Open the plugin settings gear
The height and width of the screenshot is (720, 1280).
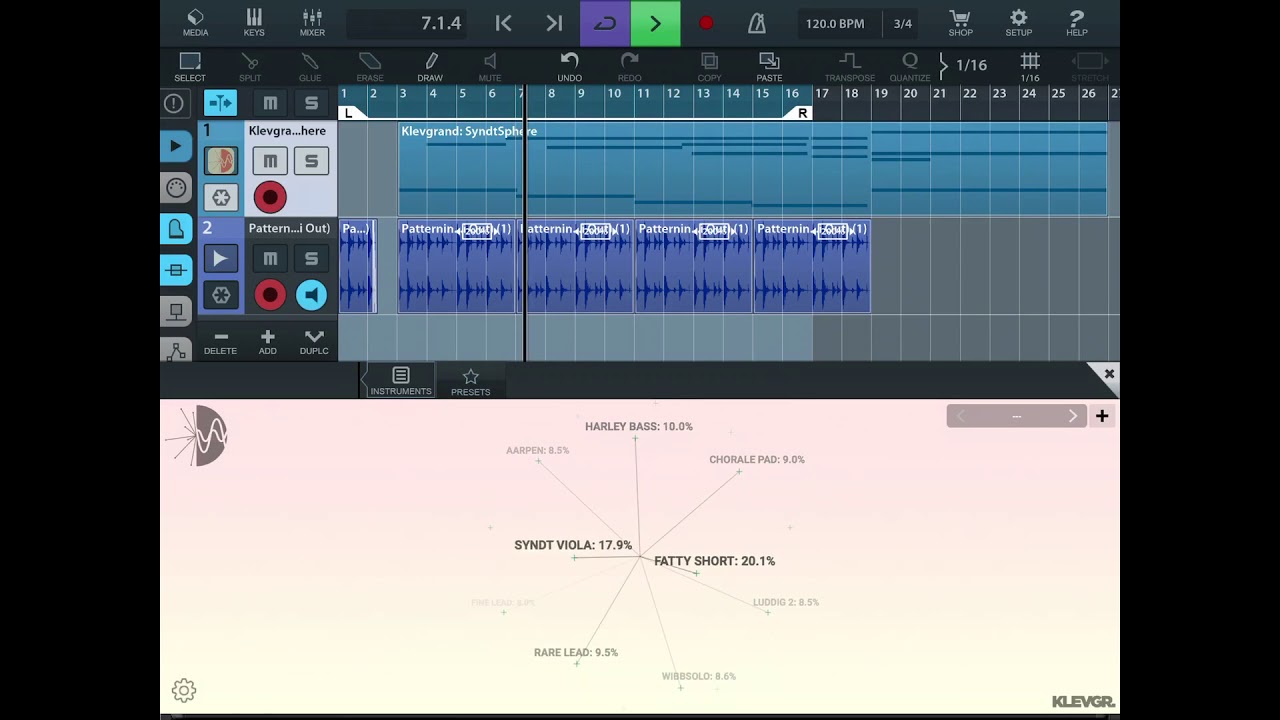coord(184,690)
